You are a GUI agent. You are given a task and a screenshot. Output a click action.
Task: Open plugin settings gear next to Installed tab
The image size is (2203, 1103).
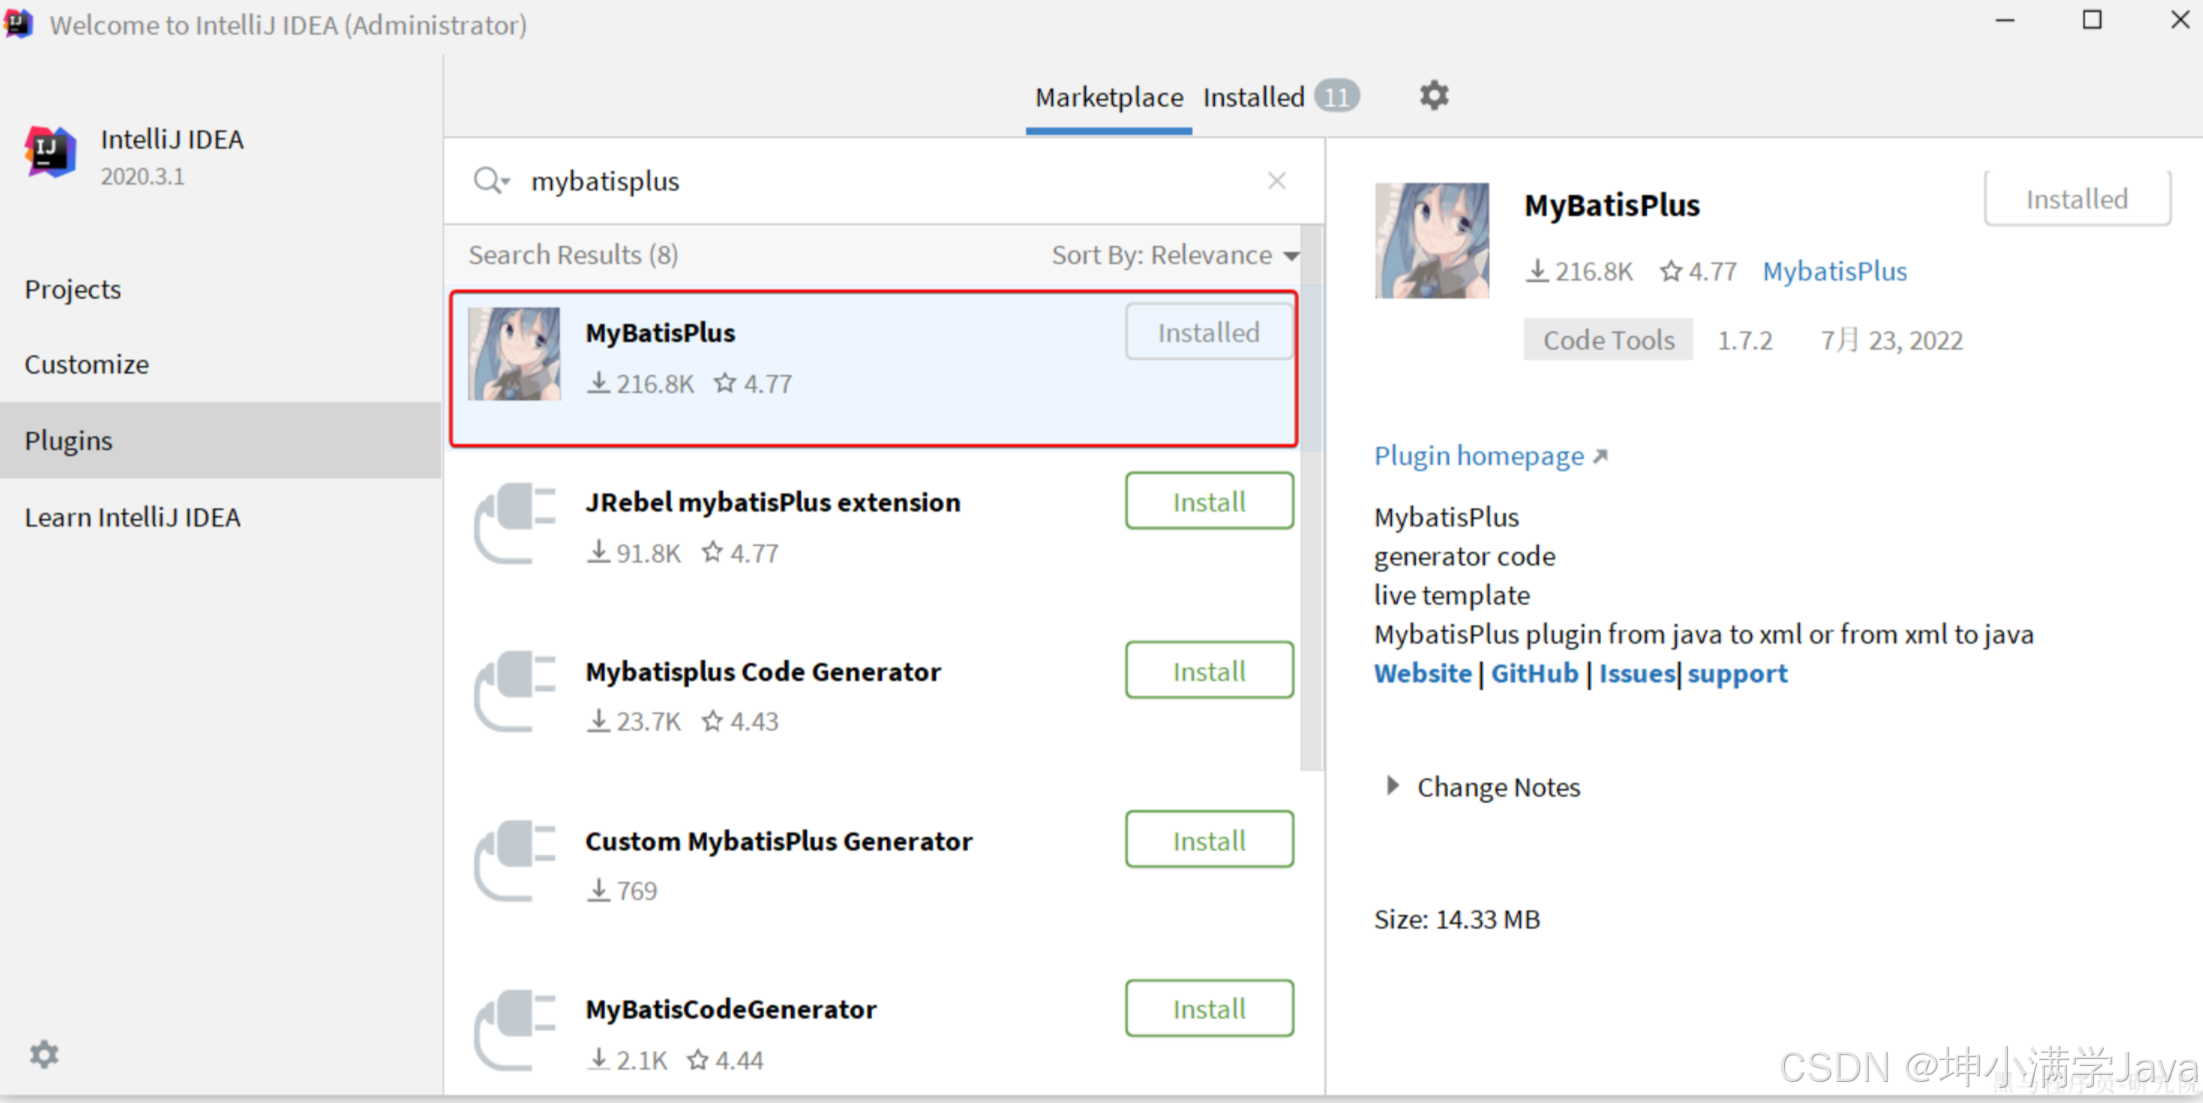1433,96
